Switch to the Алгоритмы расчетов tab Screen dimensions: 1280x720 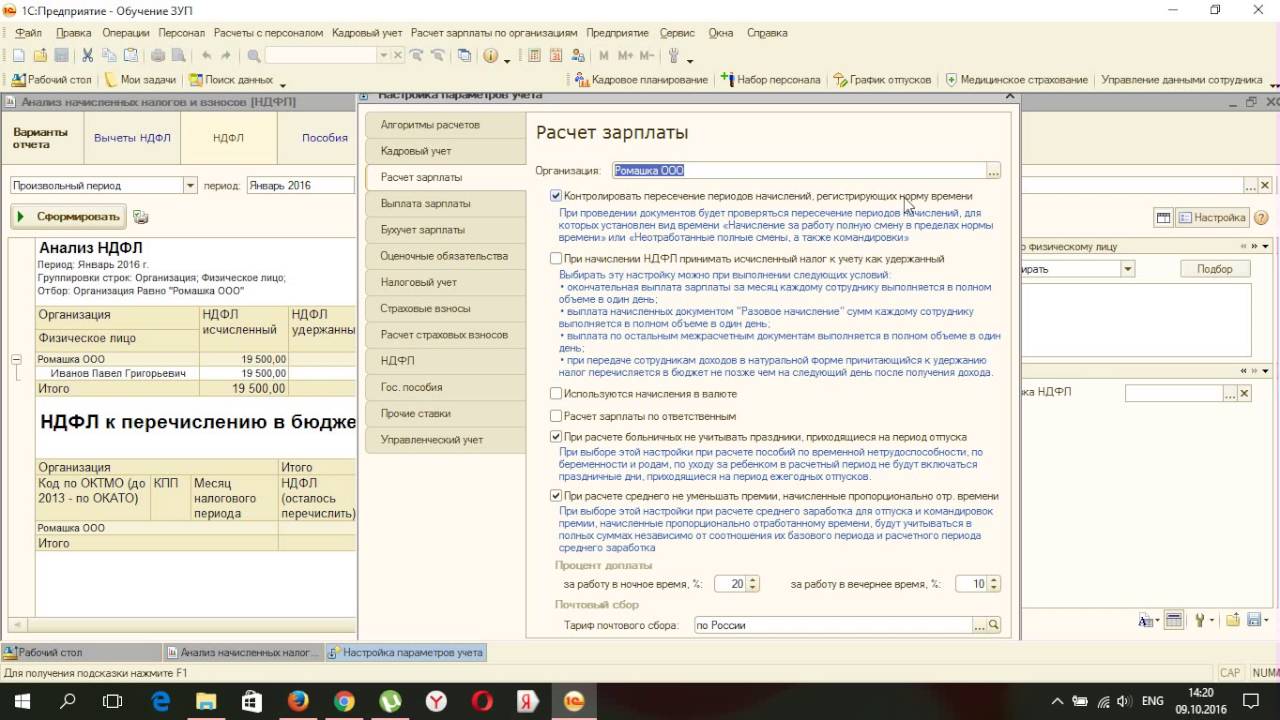click(x=445, y=125)
